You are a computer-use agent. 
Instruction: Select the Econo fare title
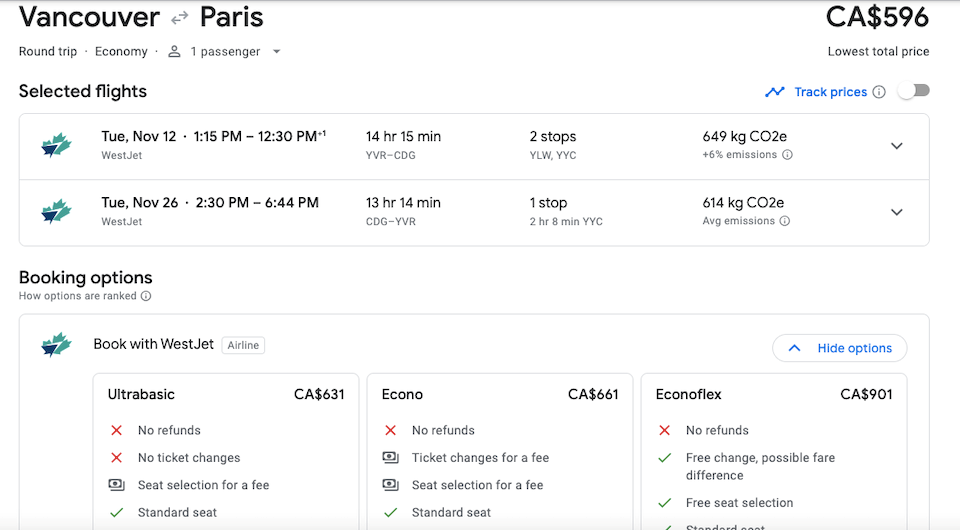[402, 394]
